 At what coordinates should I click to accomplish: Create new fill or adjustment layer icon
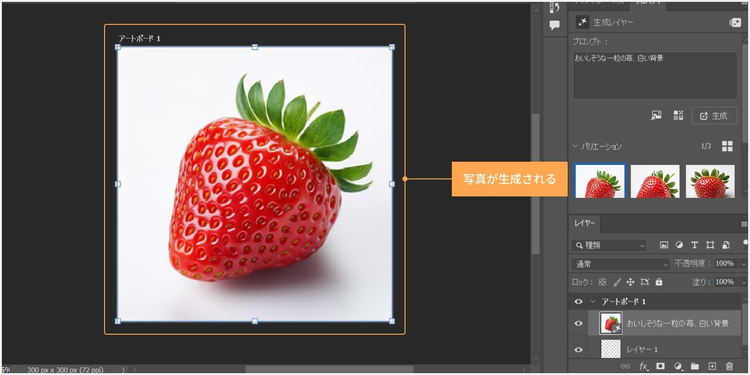click(x=678, y=366)
